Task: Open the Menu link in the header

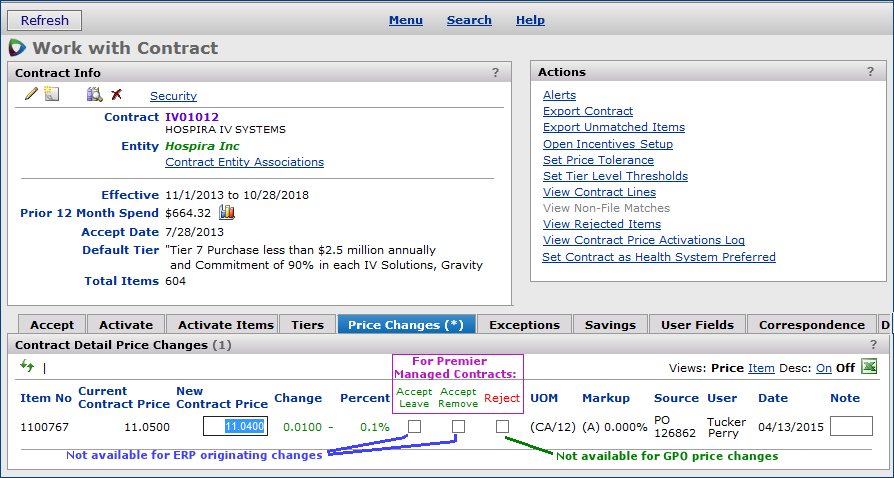Action: pyautogui.click(x=405, y=20)
